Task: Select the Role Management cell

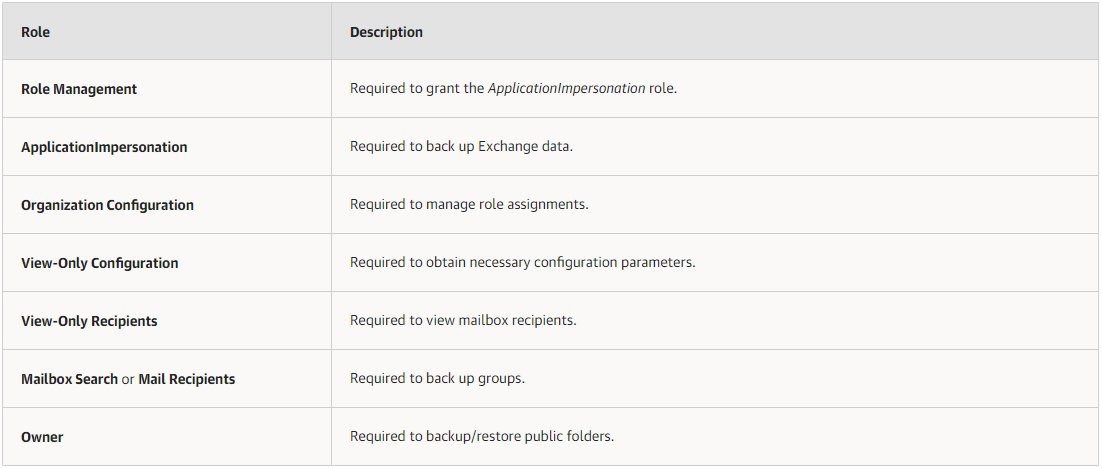Action: pos(167,89)
